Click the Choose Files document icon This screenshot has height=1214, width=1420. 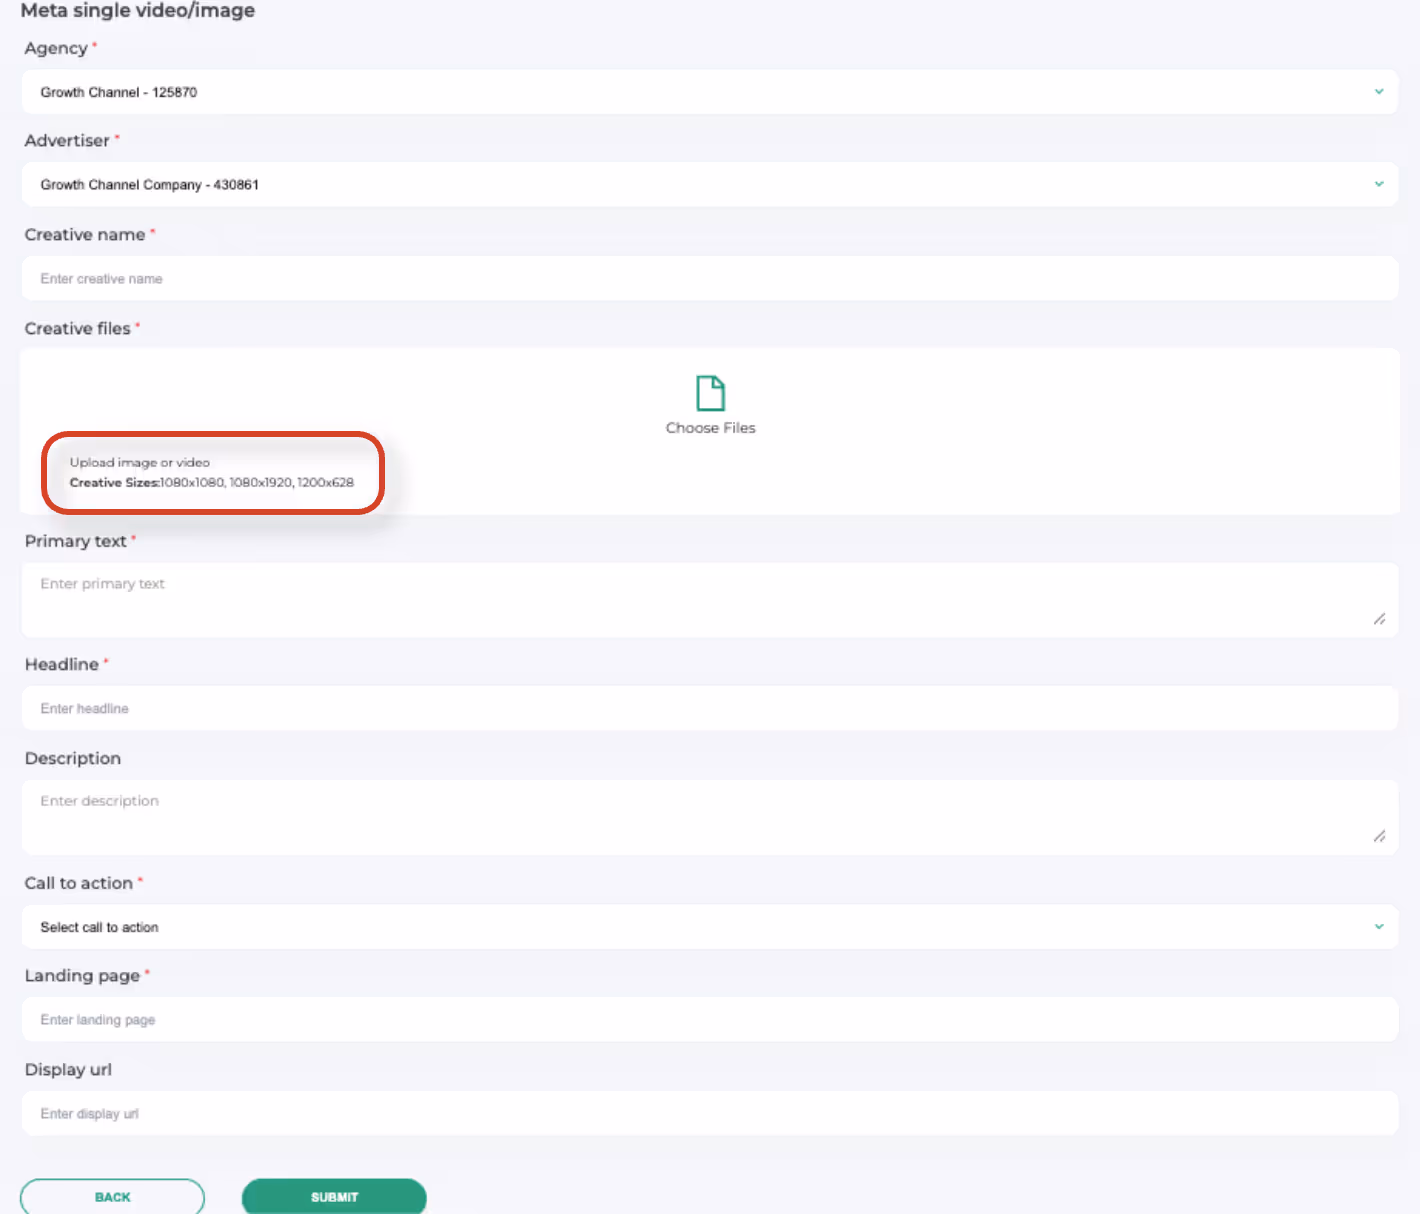(x=710, y=393)
